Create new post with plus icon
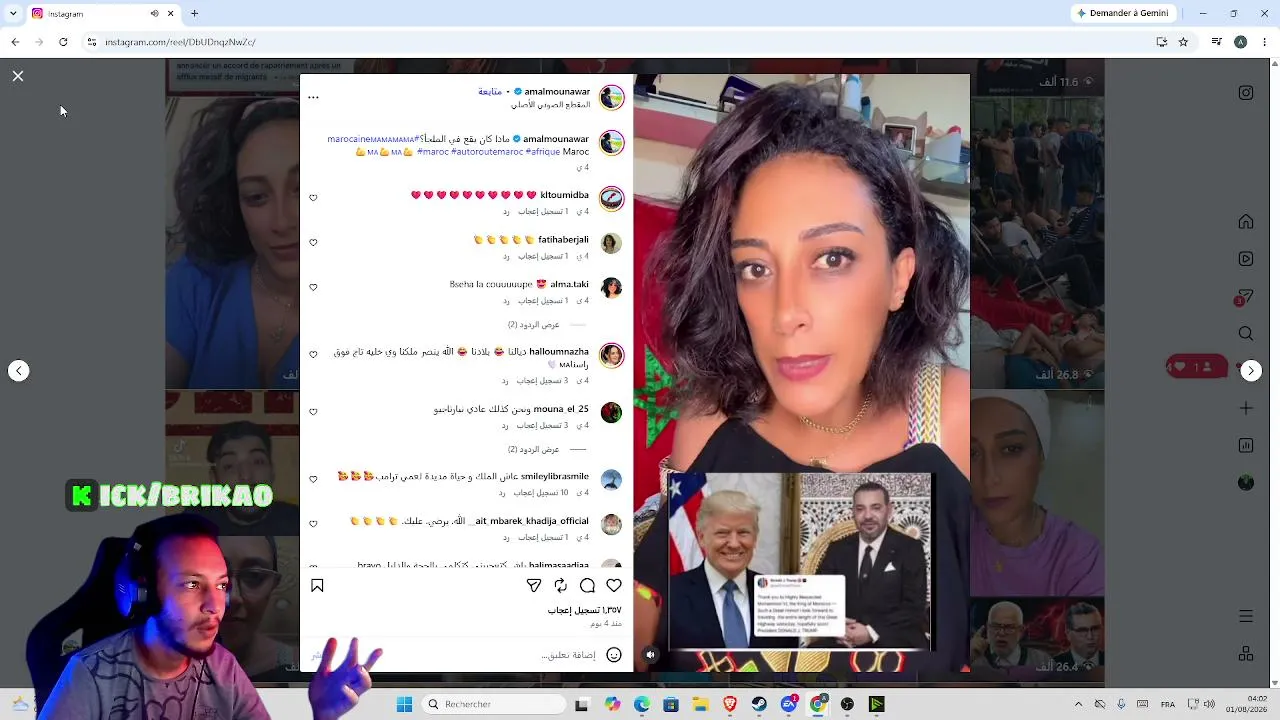1280x720 pixels. (1246, 408)
